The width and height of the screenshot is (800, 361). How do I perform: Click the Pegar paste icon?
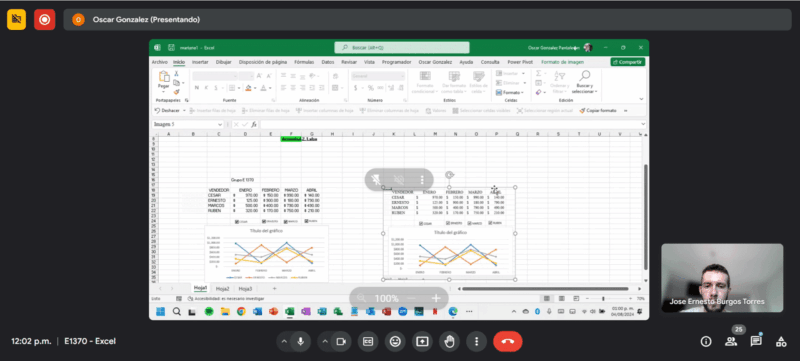click(x=164, y=77)
